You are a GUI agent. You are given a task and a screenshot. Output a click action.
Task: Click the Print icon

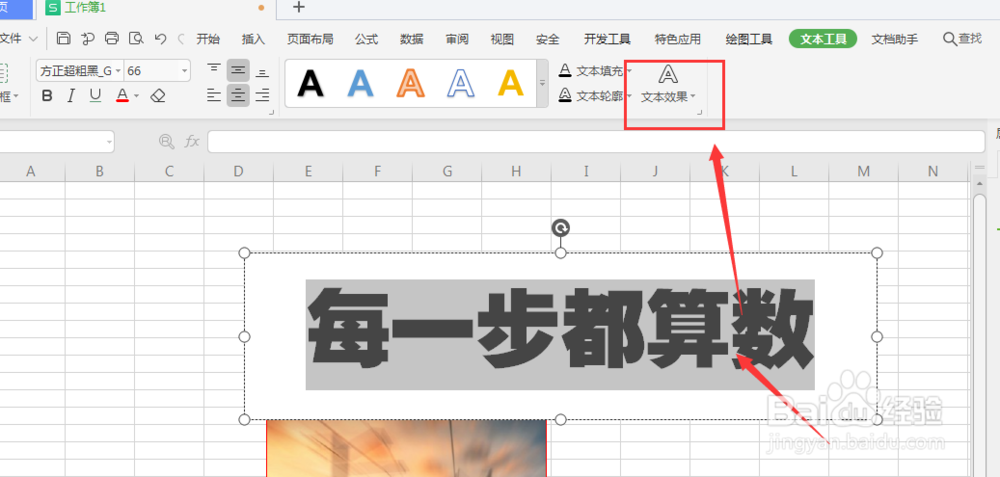112,39
